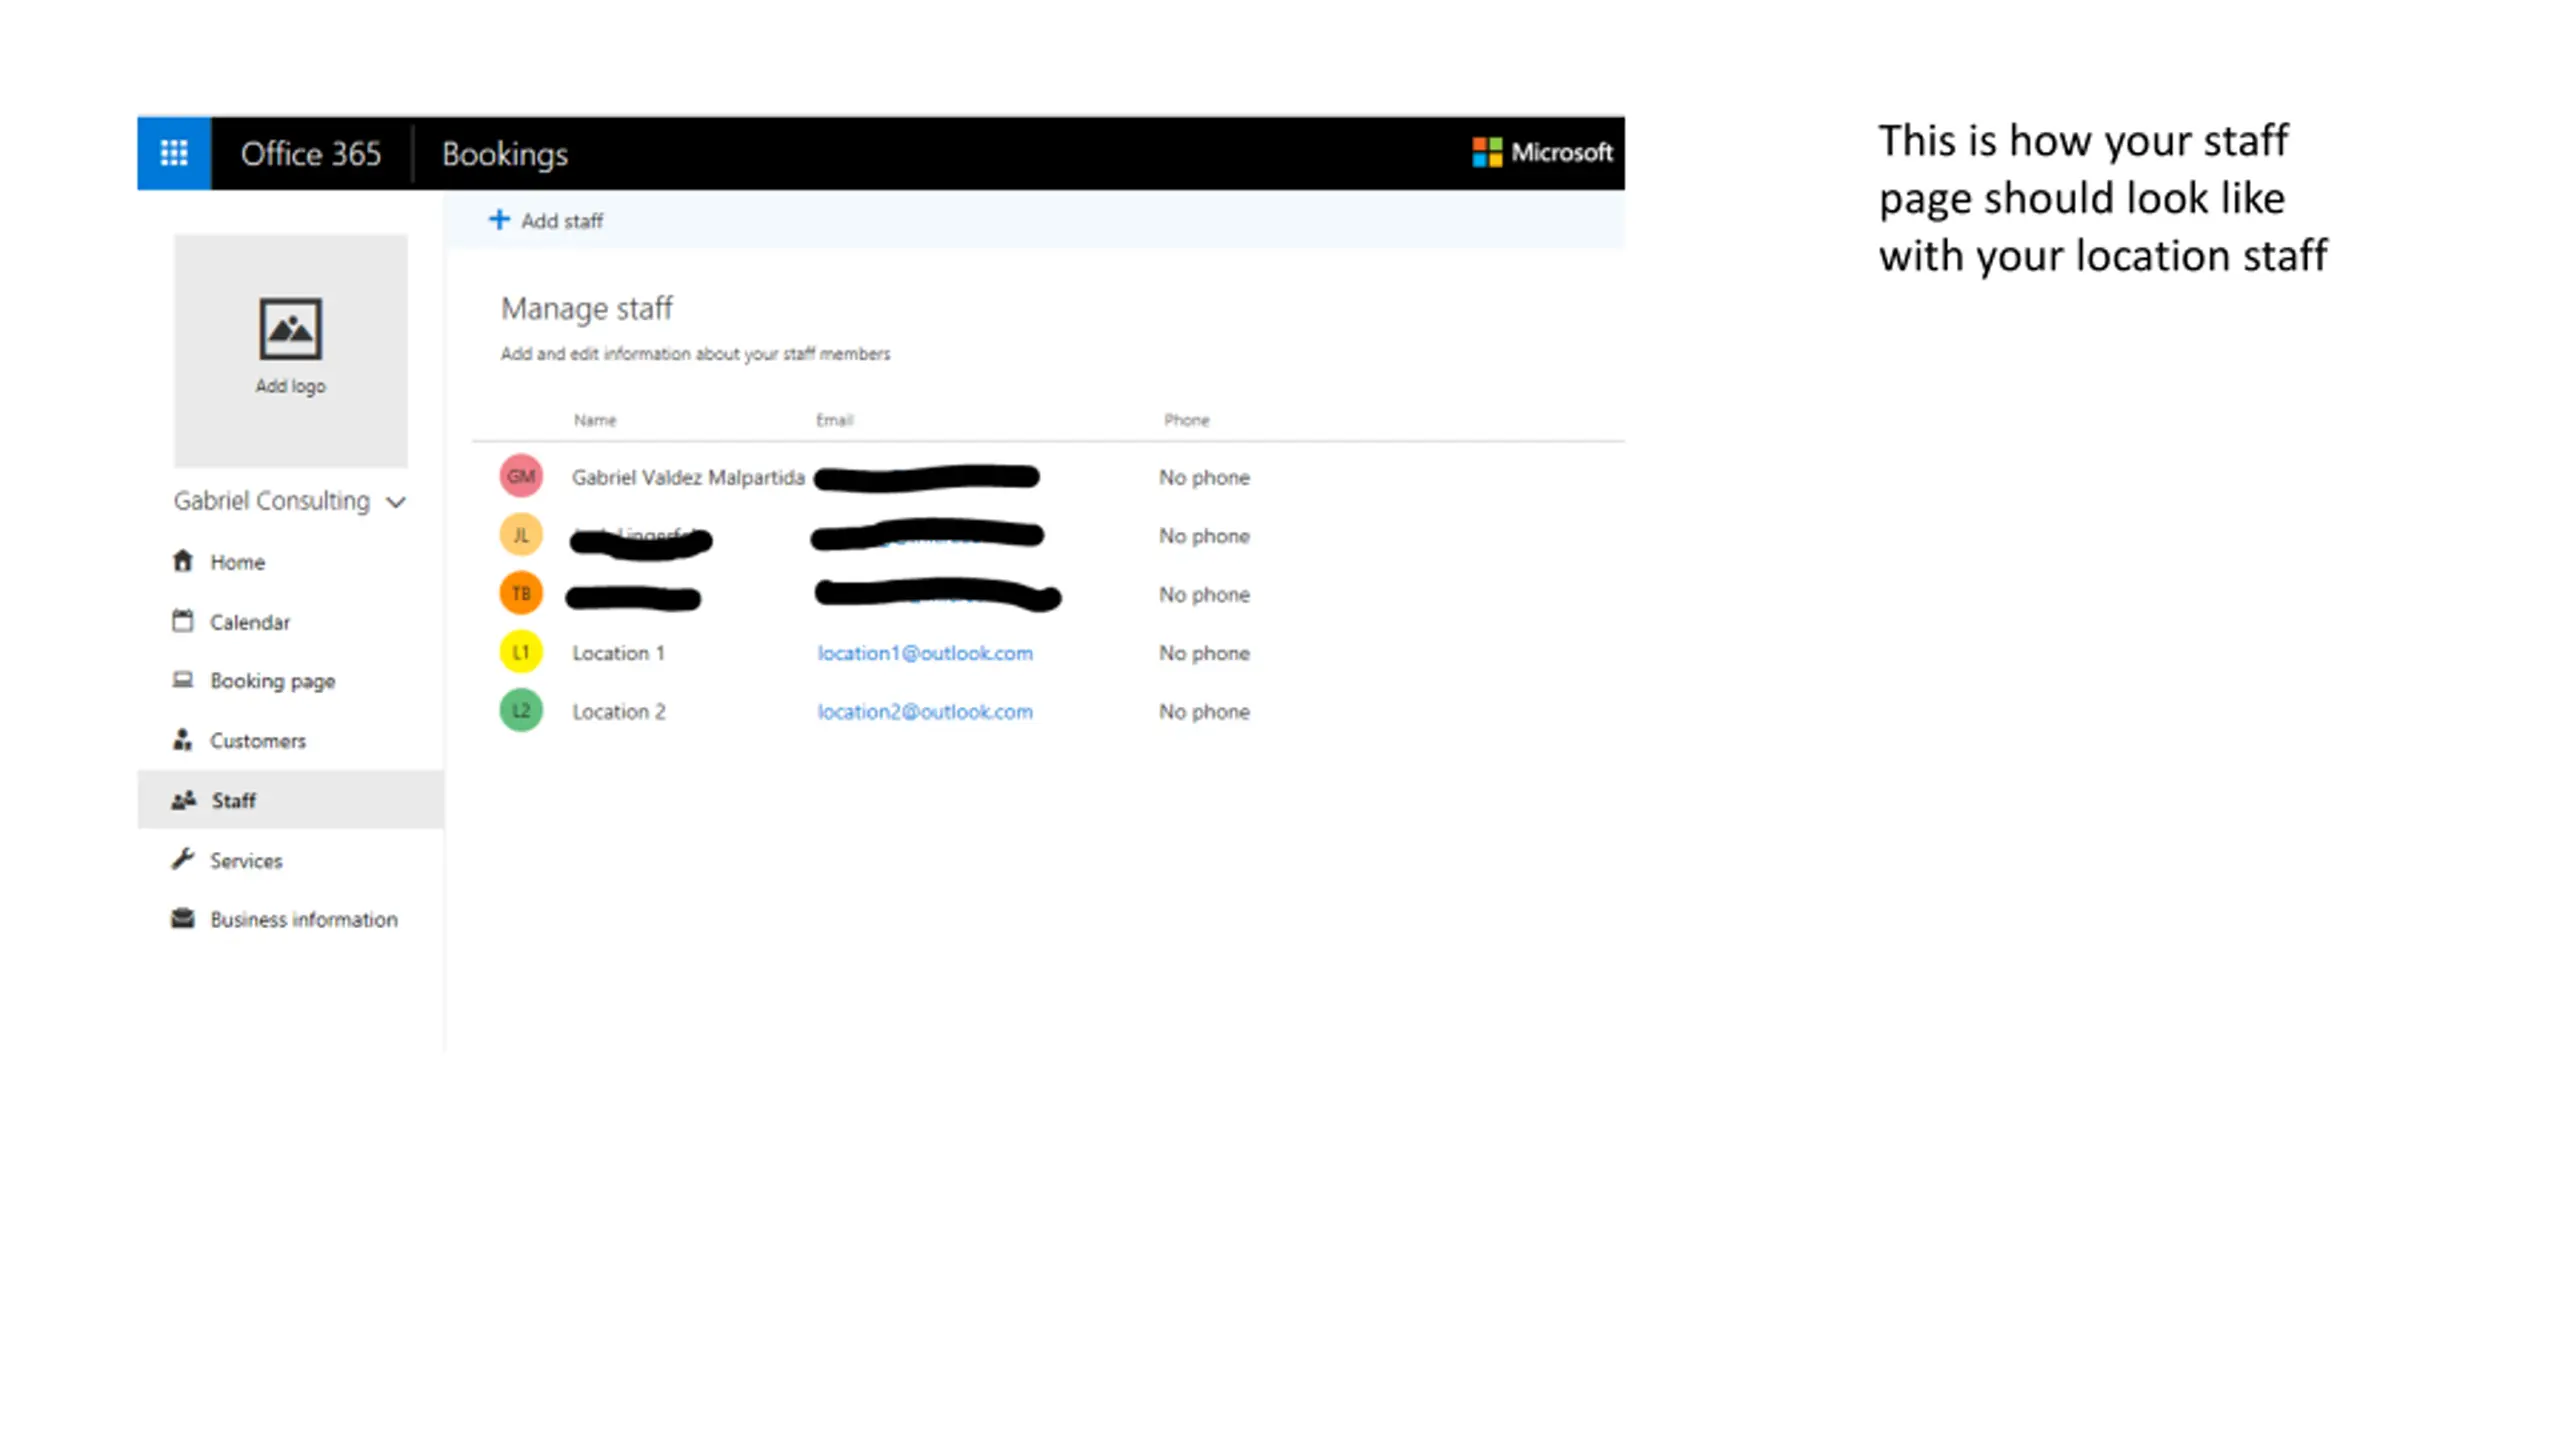The height and width of the screenshot is (1440, 2560).
Task: Open Calendar from the sidebar
Action: (249, 622)
